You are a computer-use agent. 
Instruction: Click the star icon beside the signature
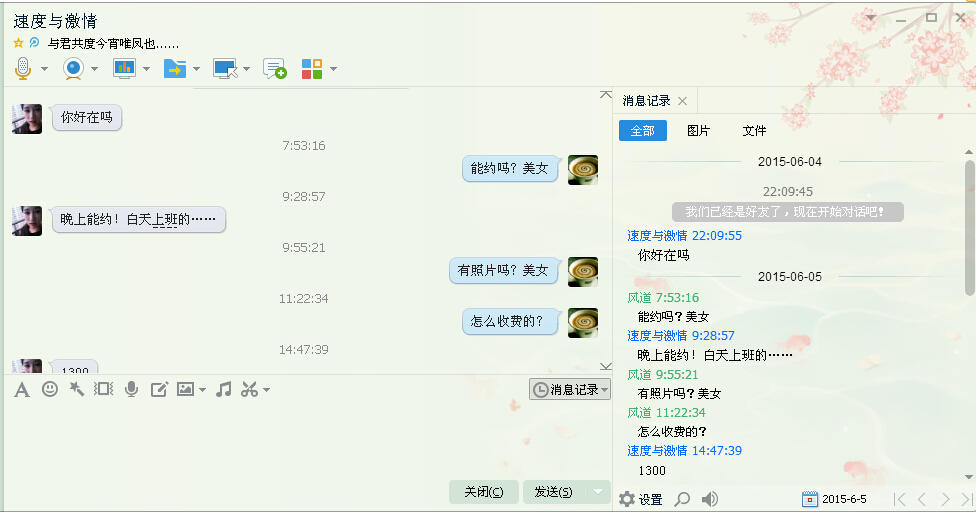[18, 43]
